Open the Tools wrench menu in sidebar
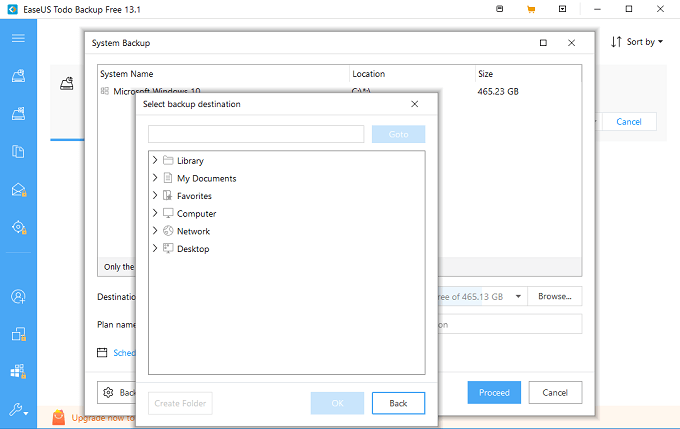 pyautogui.click(x=19, y=409)
